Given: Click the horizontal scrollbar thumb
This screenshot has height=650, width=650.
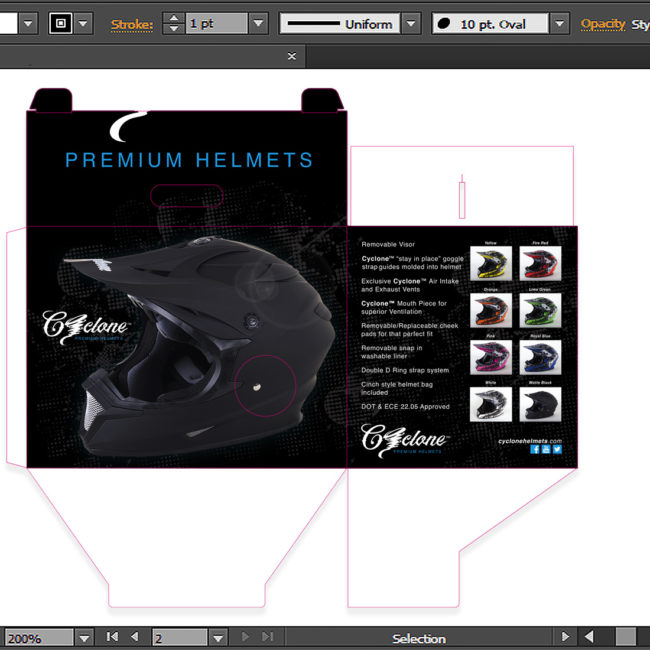Looking at the screenshot, I should pyautogui.click(x=626, y=637).
